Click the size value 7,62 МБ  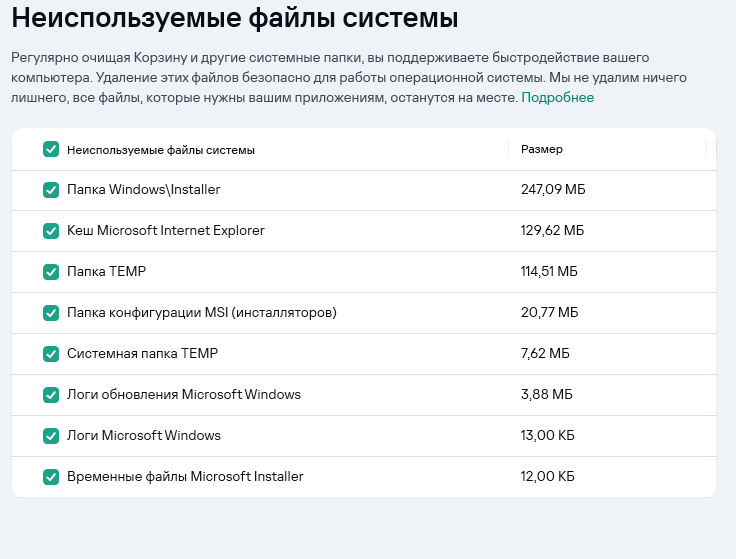click(x=545, y=353)
